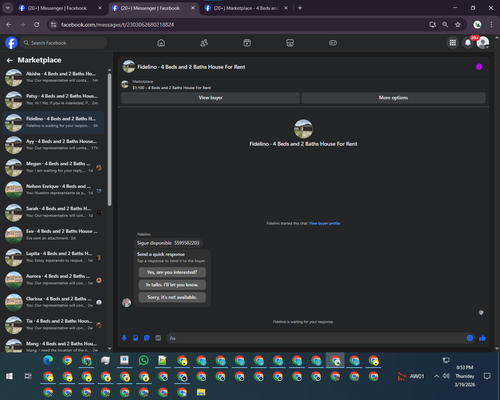Viewport: 500px width, 400px height.
Task: Open the purple conversation information icon
Action: point(479,67)
